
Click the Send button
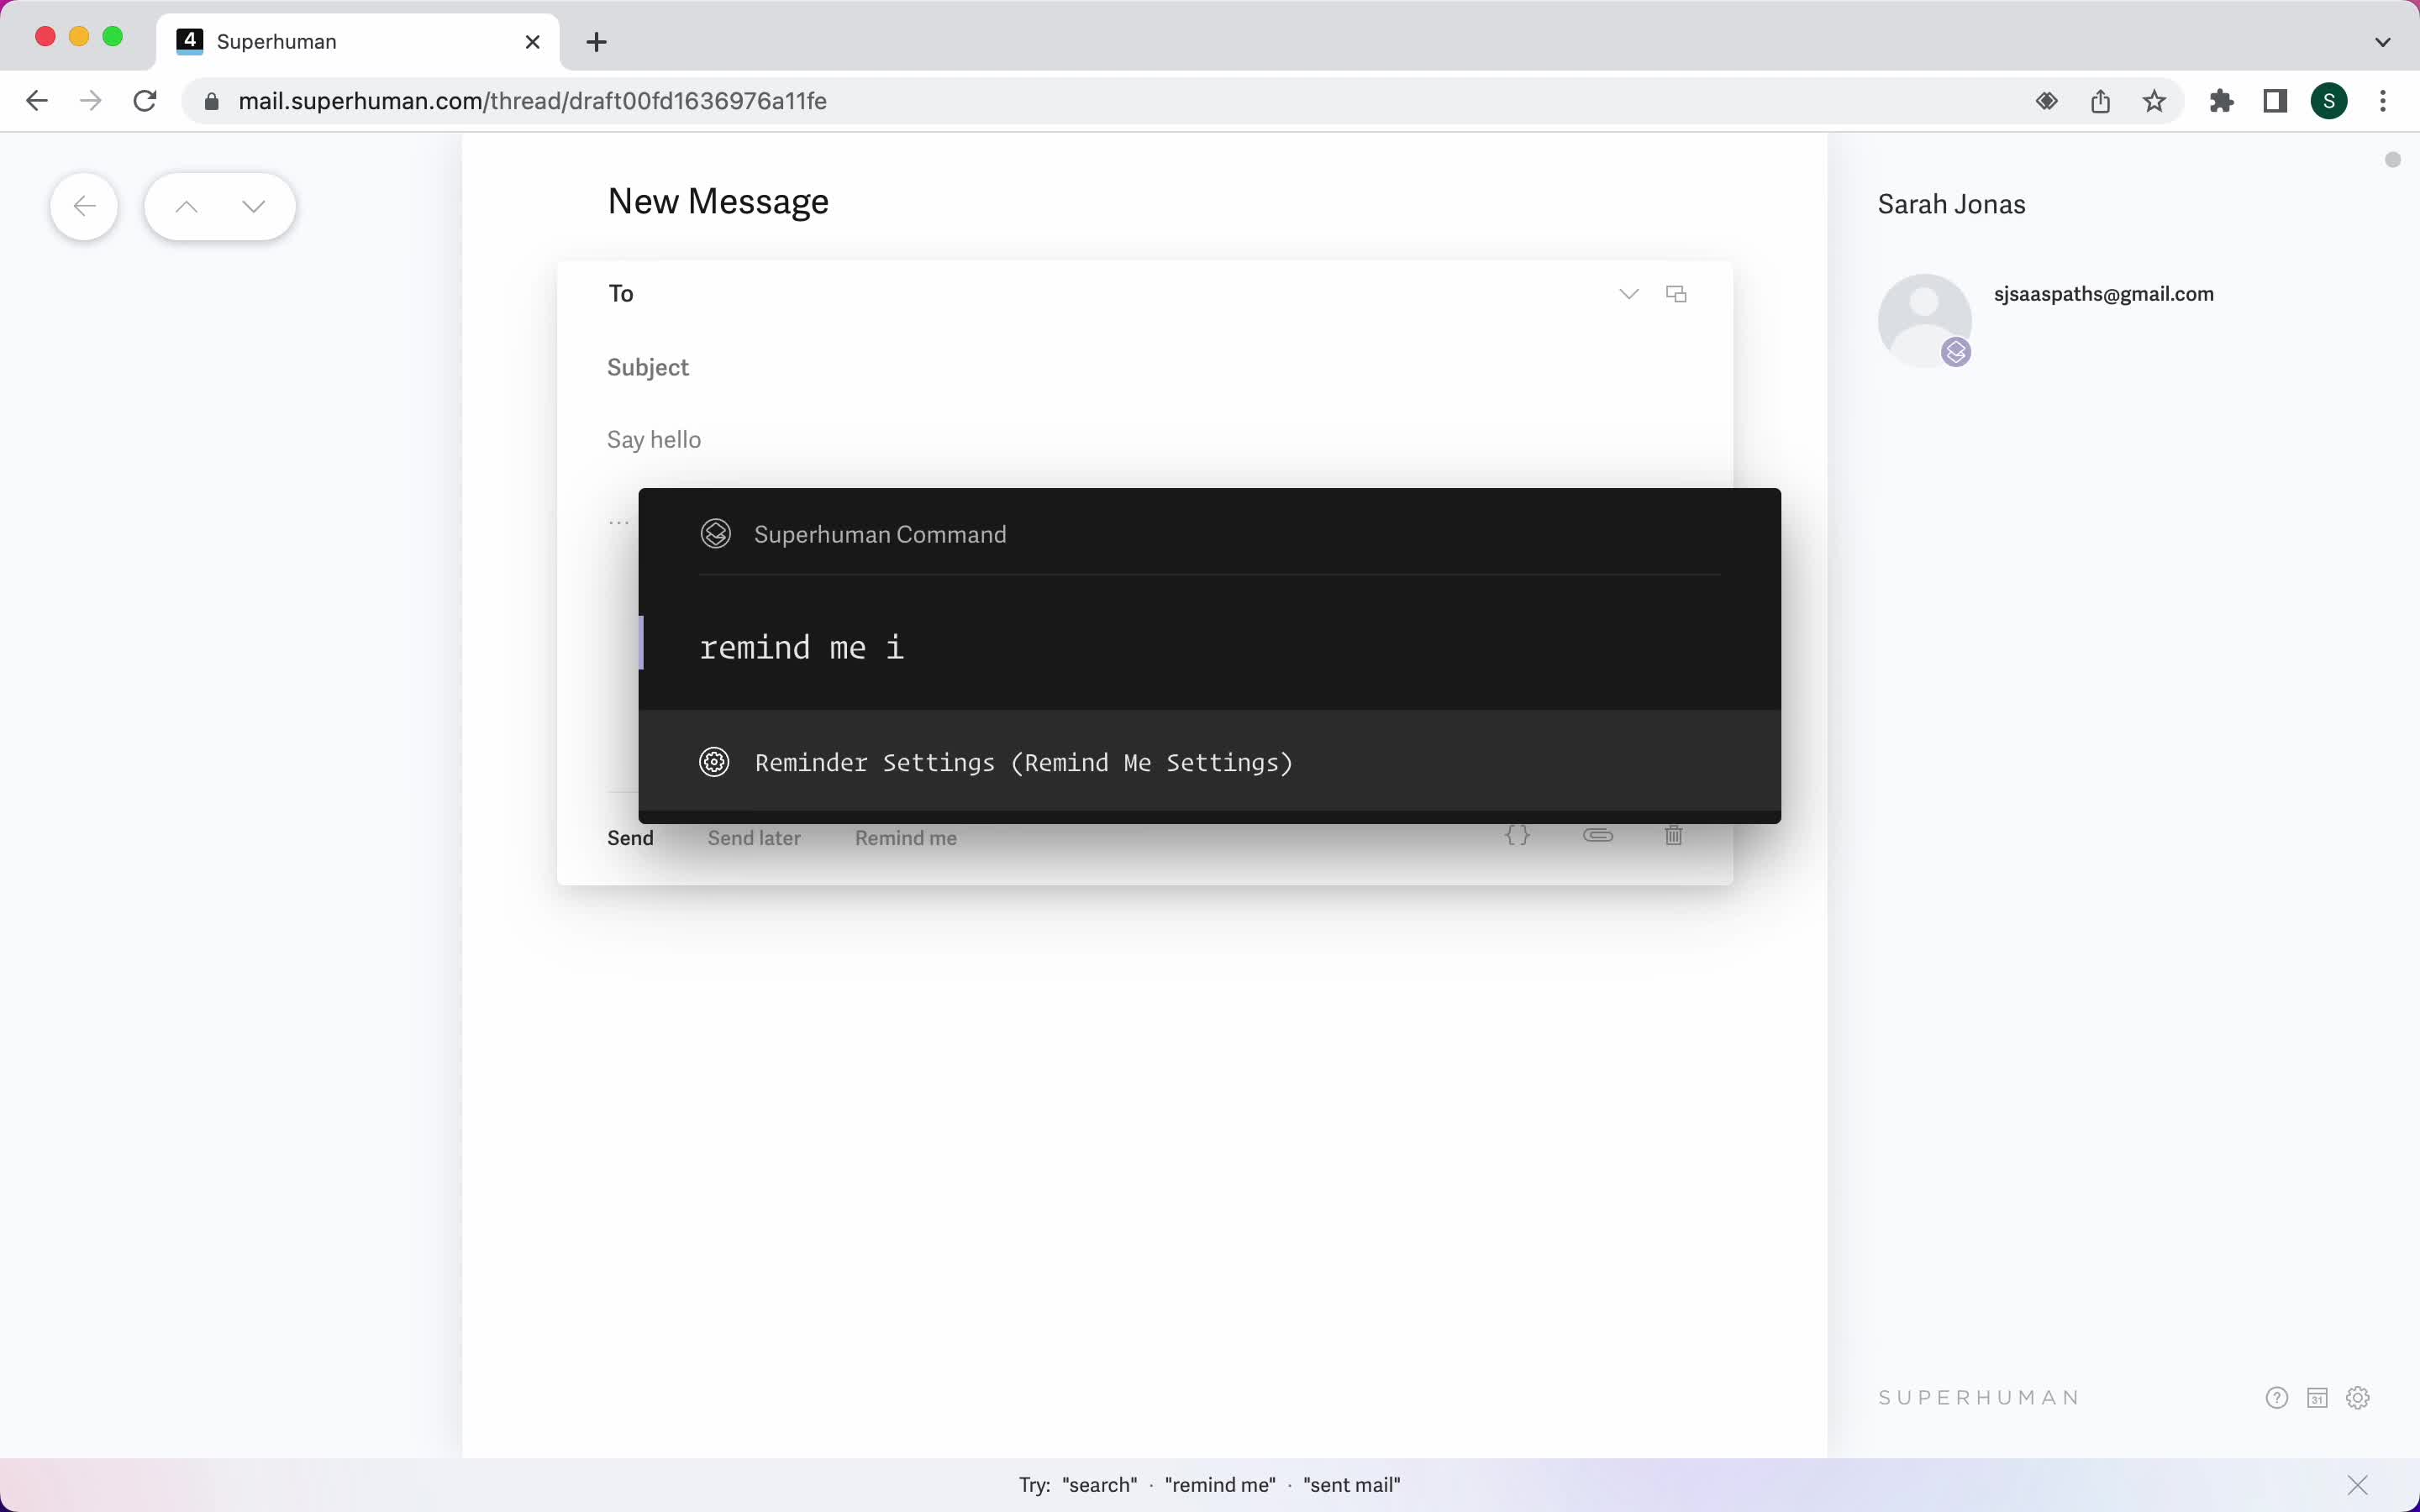click(x=630, y=838)
